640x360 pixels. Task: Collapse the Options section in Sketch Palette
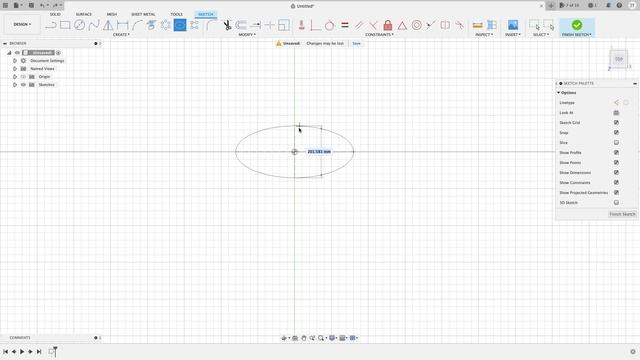(x=558, y=93)
